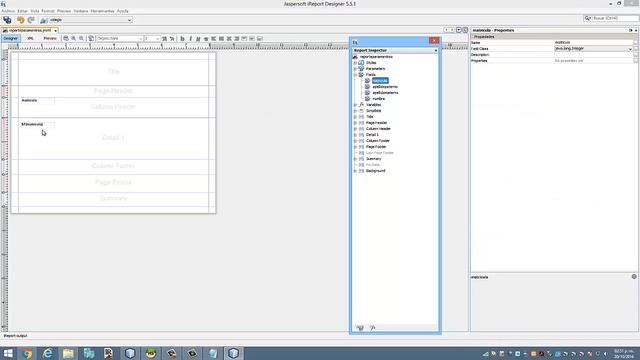Screen dimensions: 640x360
Task: Open the Report Inspector panel dropdown arrow
Action: (x=436, y=51)
